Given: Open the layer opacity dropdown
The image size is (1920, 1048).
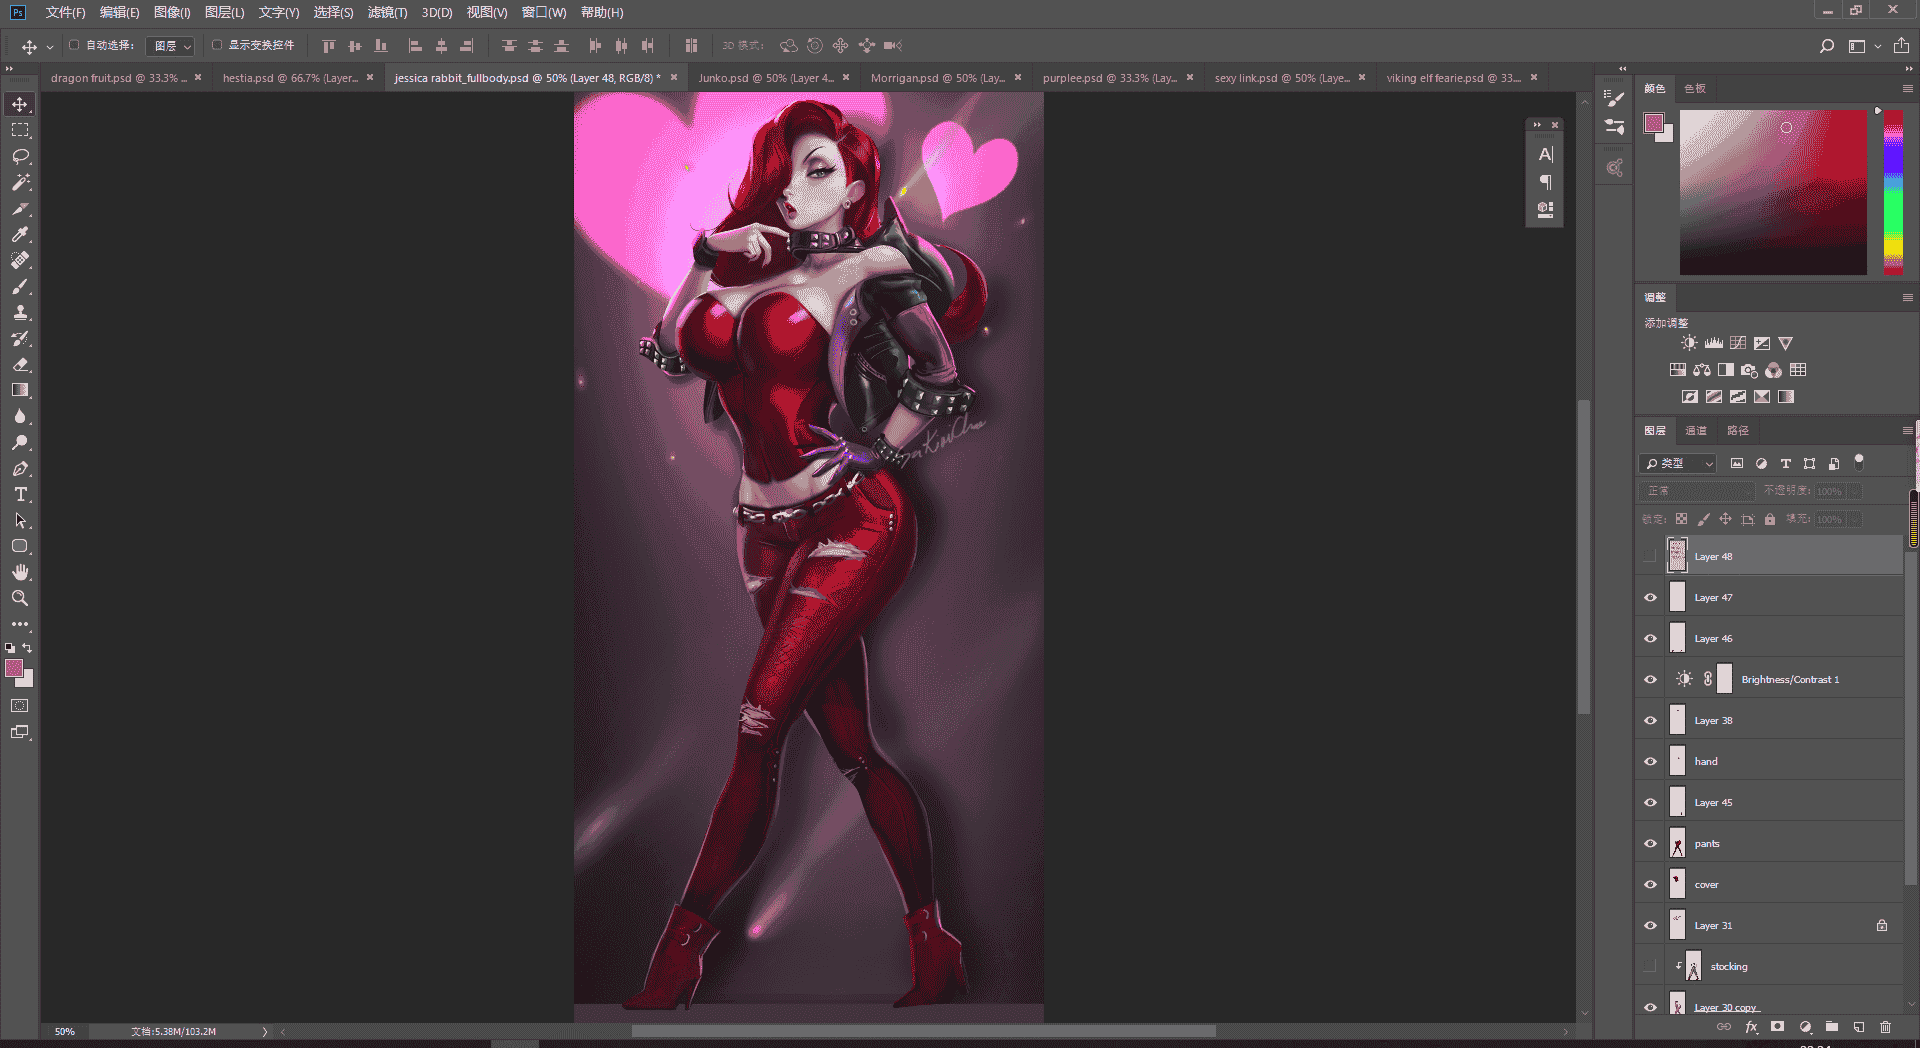Looking at the screenshot, I should tap(1855, 491).
